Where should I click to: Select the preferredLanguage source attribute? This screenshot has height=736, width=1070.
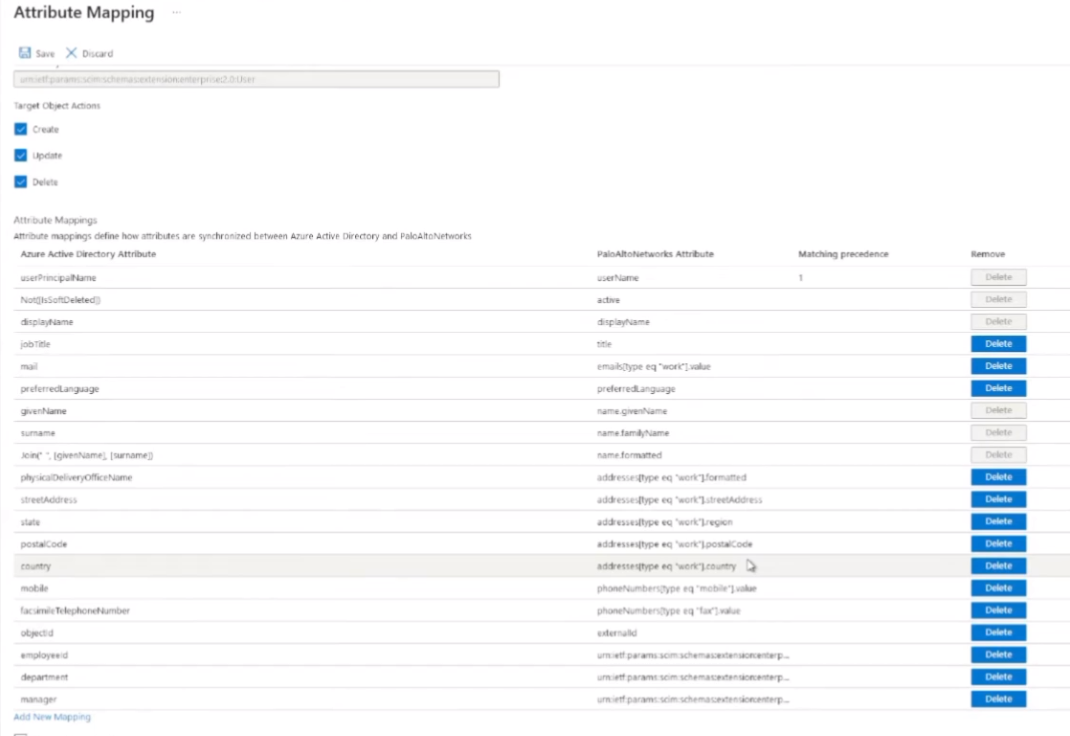59,389
